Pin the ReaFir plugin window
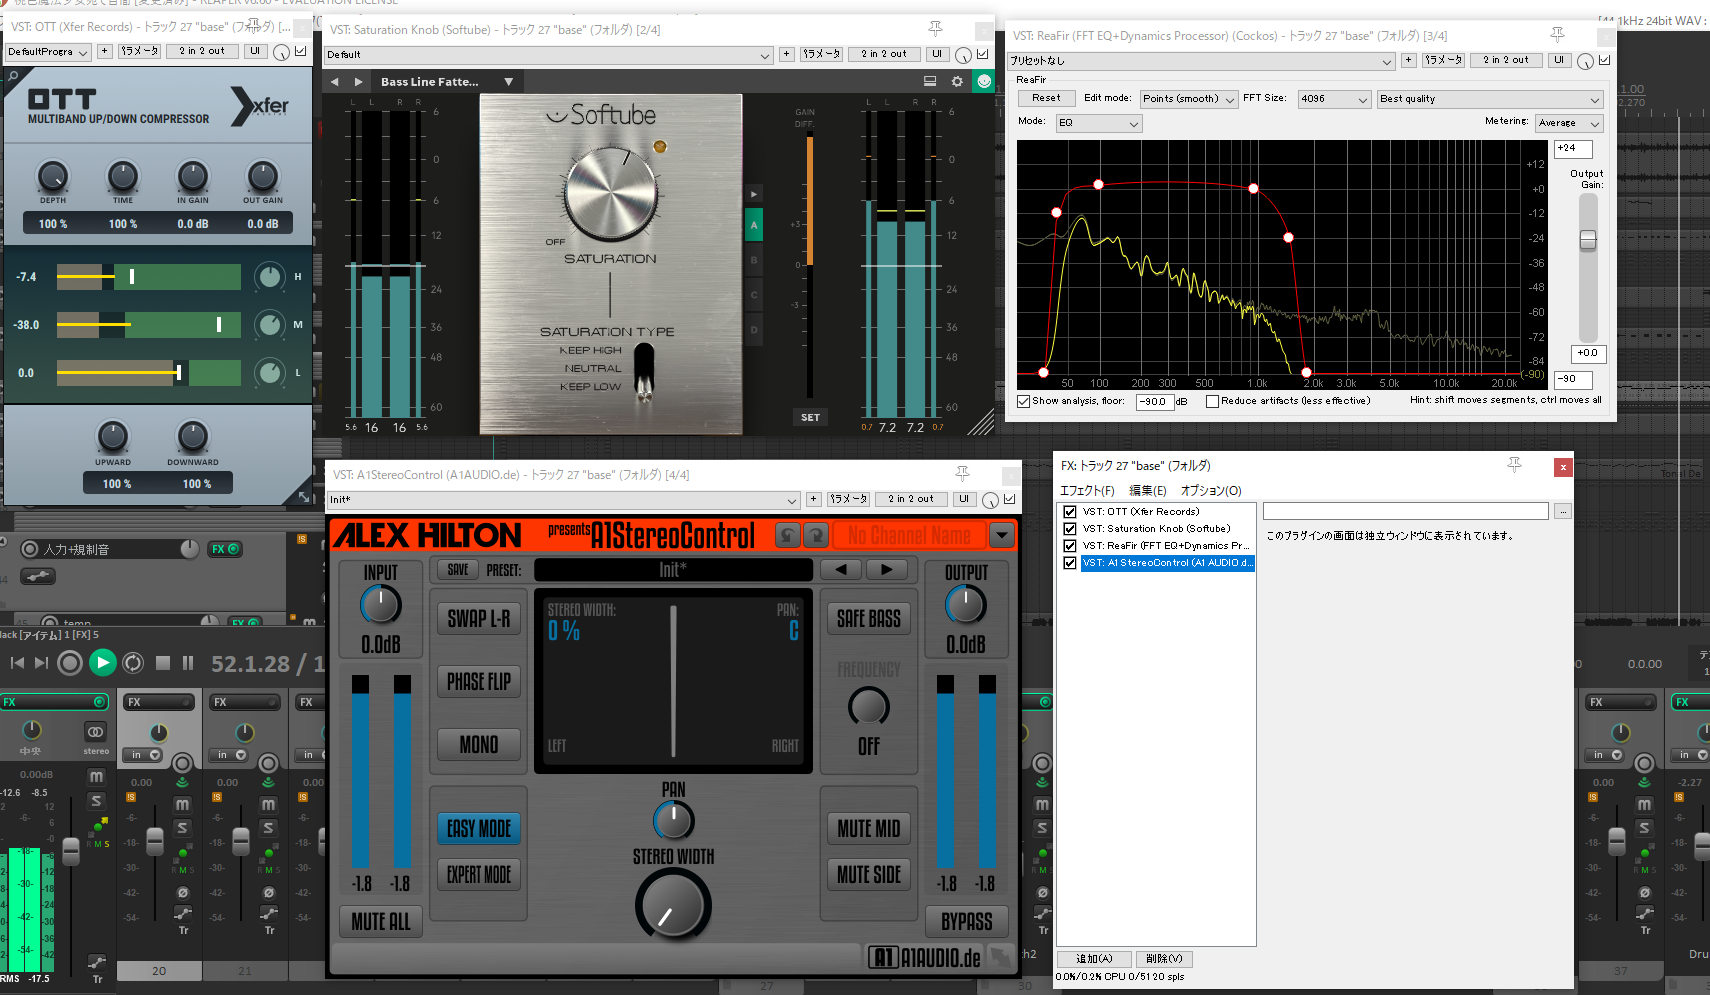The image size is (1710, 995). click(x=1557, y=35)
